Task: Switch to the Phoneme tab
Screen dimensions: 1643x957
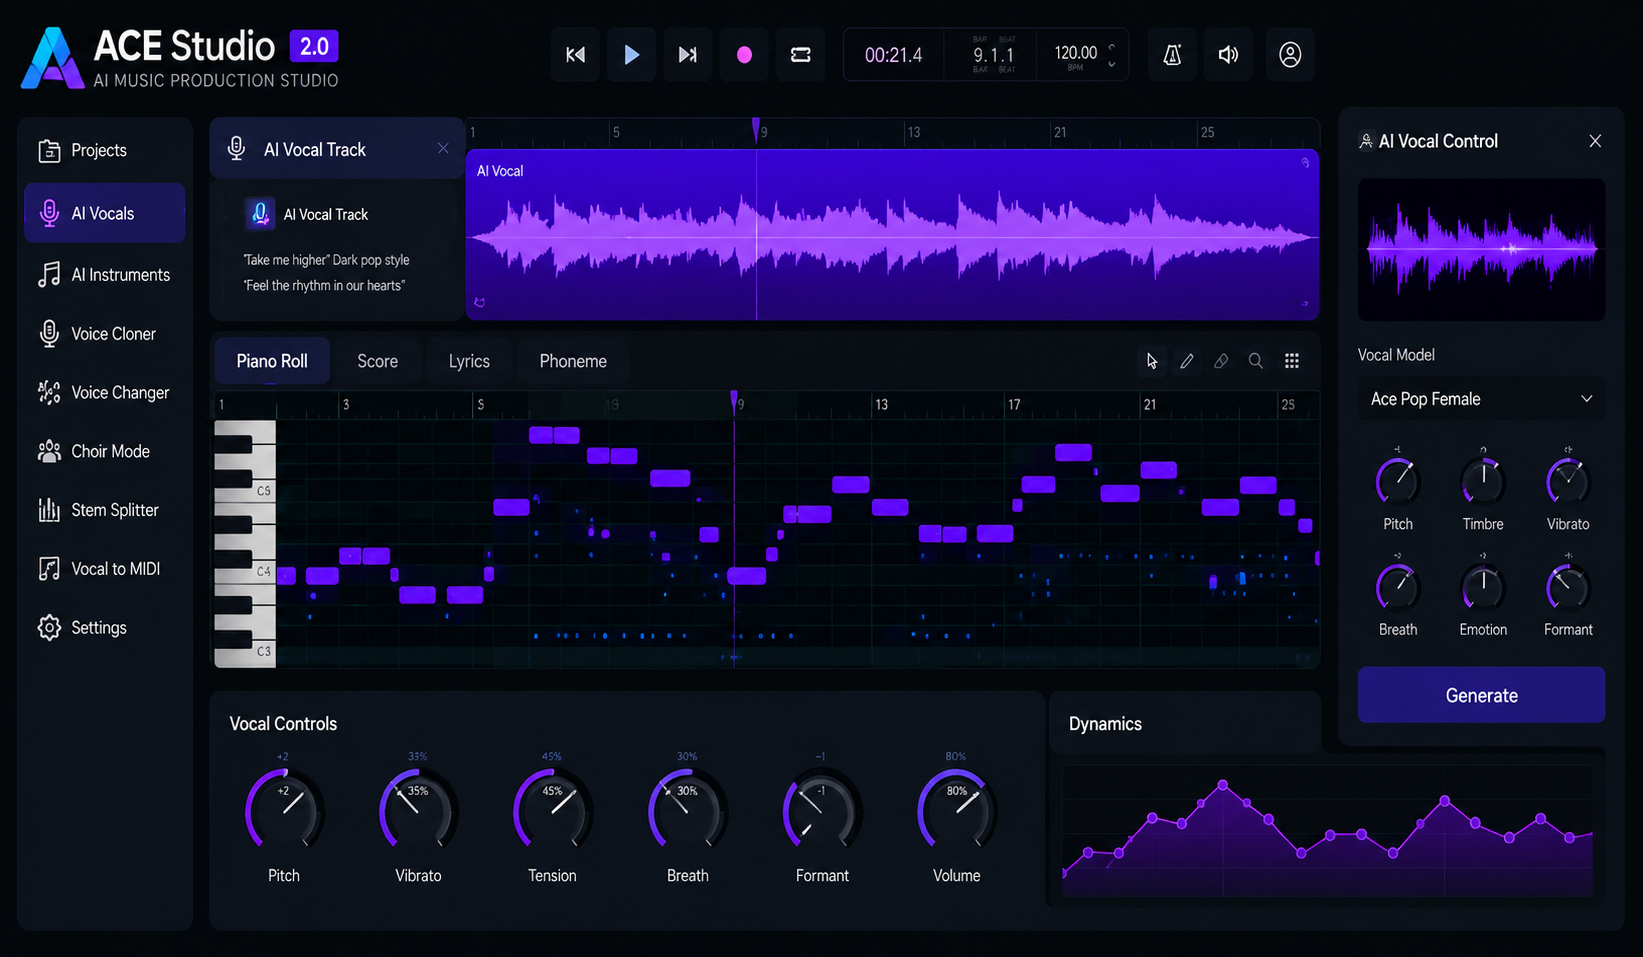Action: tap(573, 361)
